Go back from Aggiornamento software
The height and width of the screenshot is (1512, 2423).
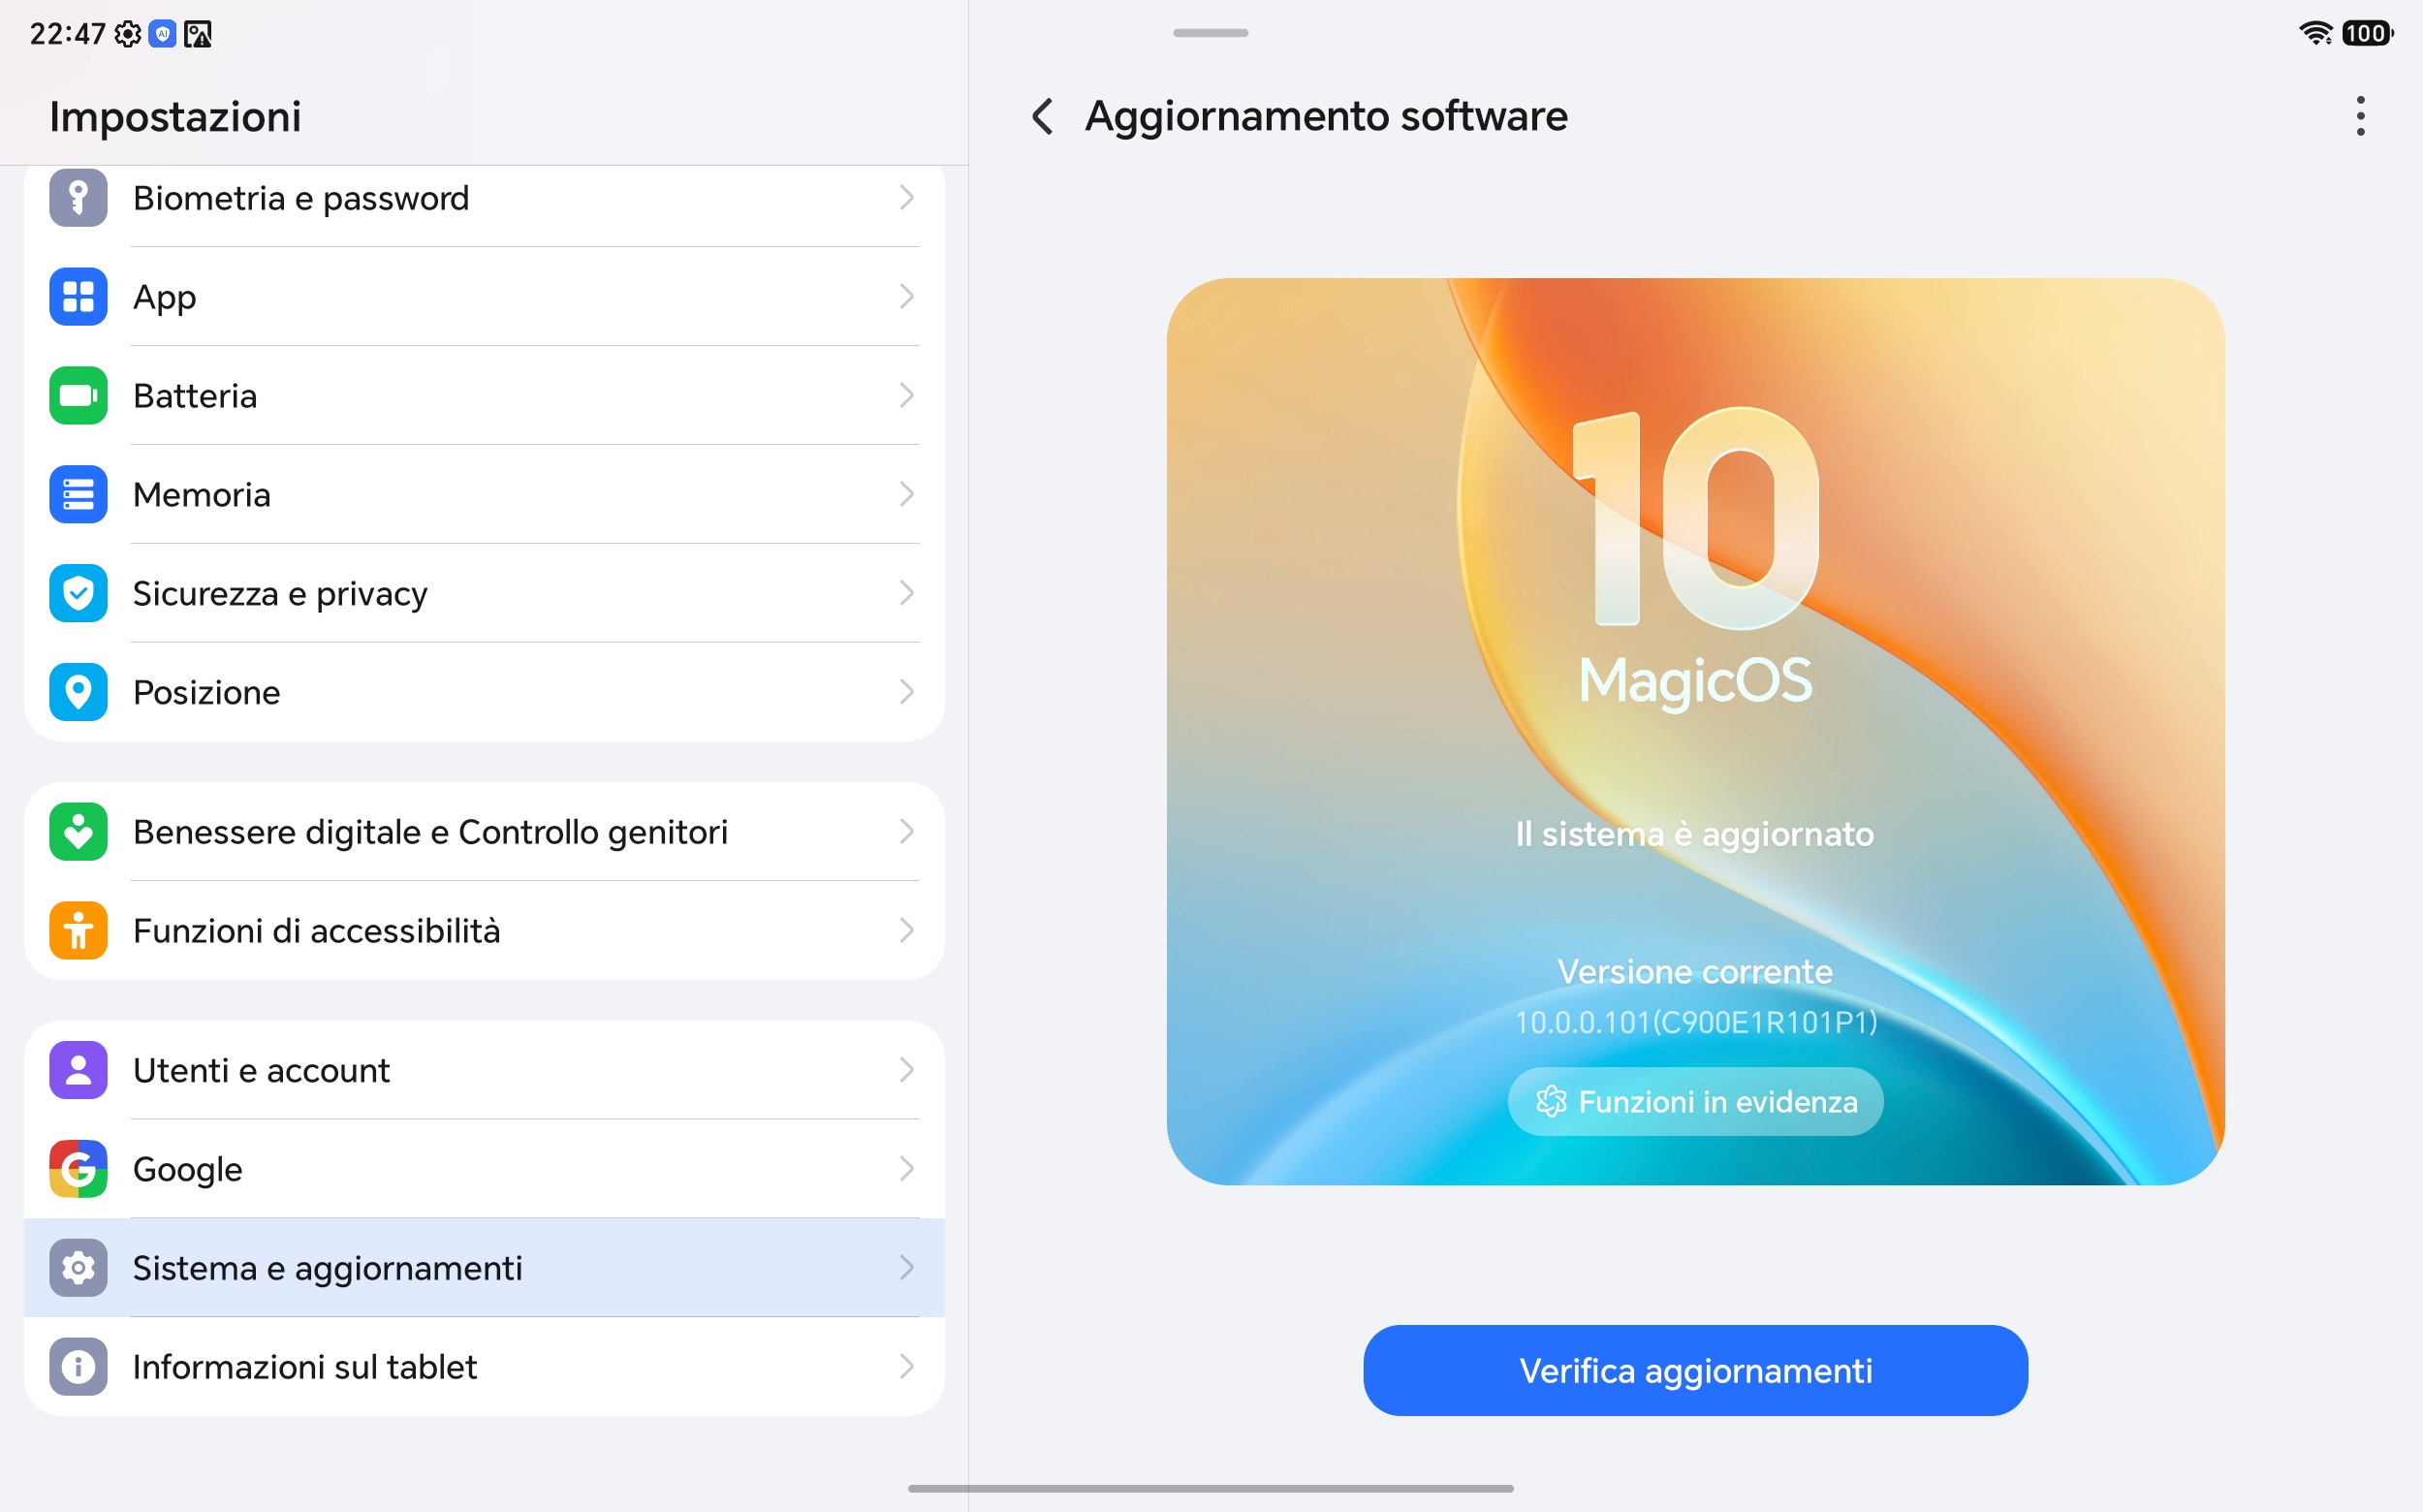tap(1042, 116)
